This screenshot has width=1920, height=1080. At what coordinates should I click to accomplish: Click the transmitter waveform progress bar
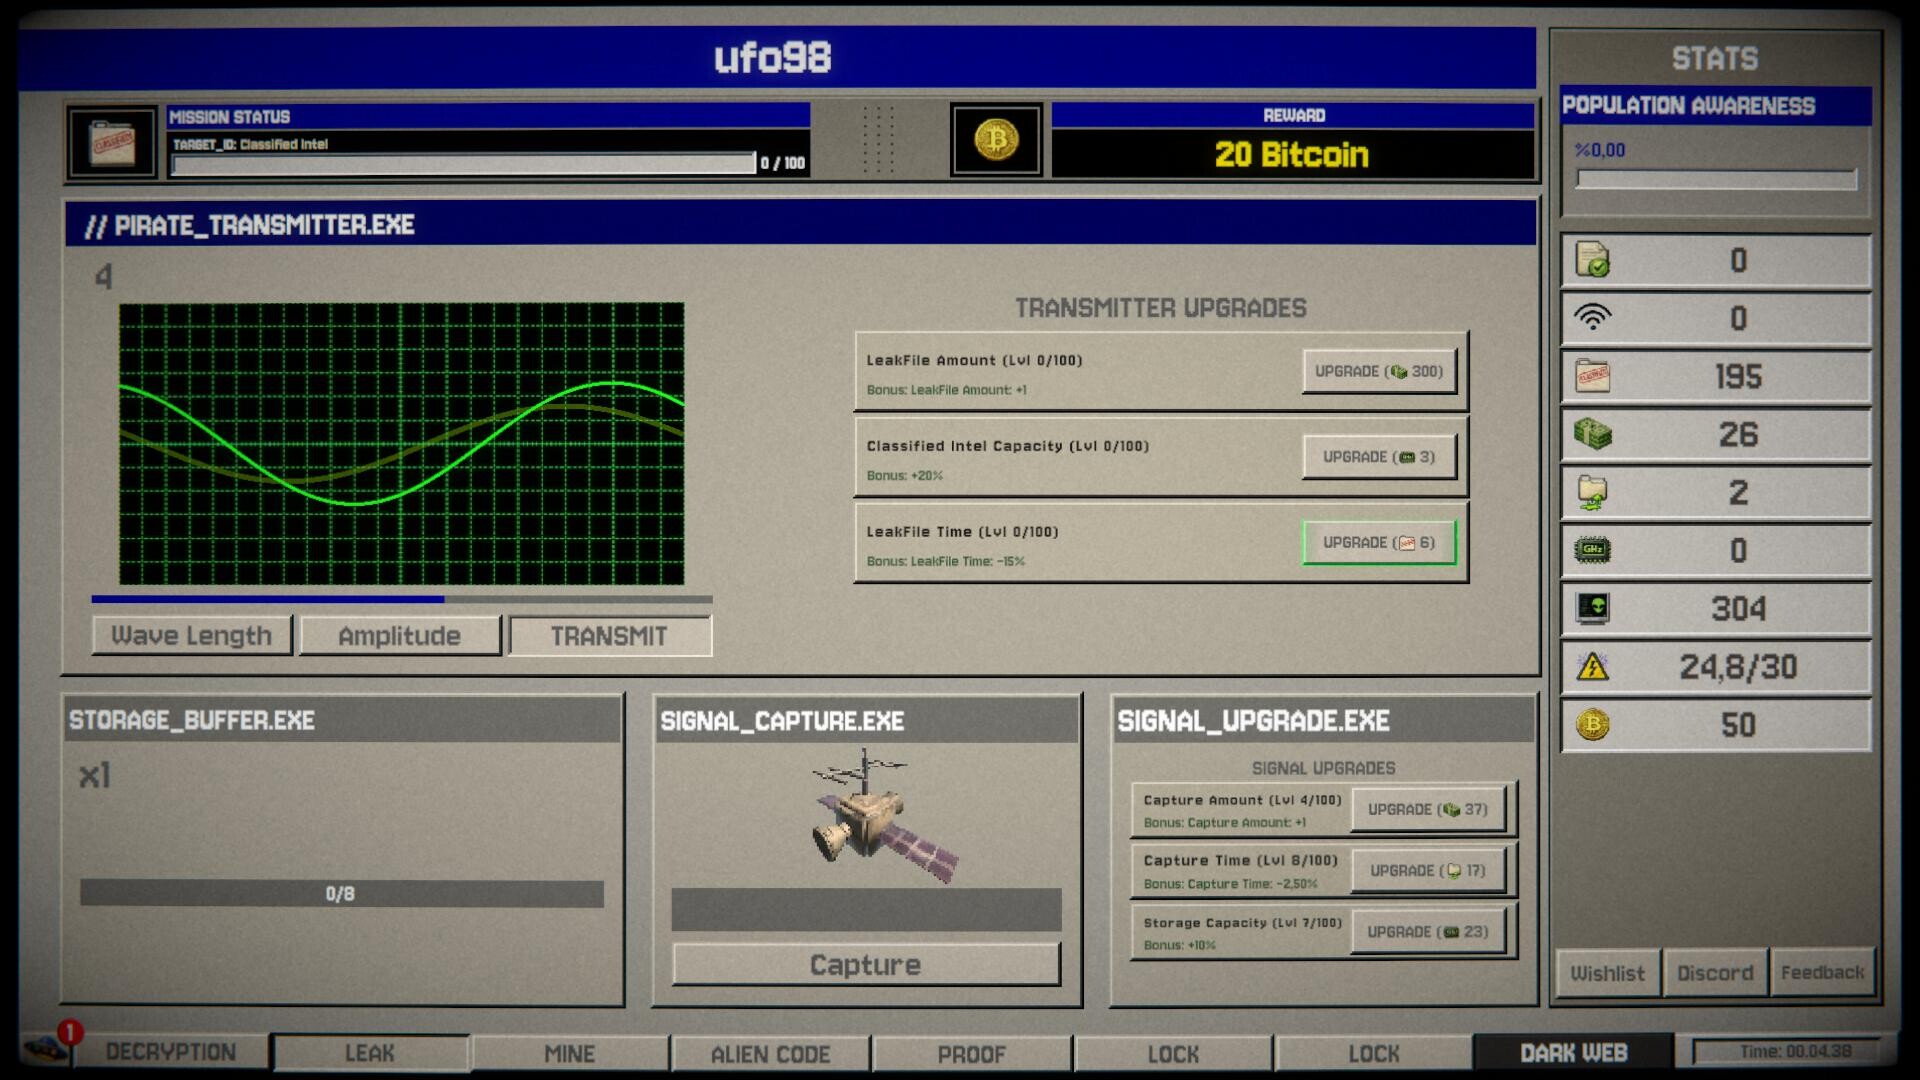point(402,600)
